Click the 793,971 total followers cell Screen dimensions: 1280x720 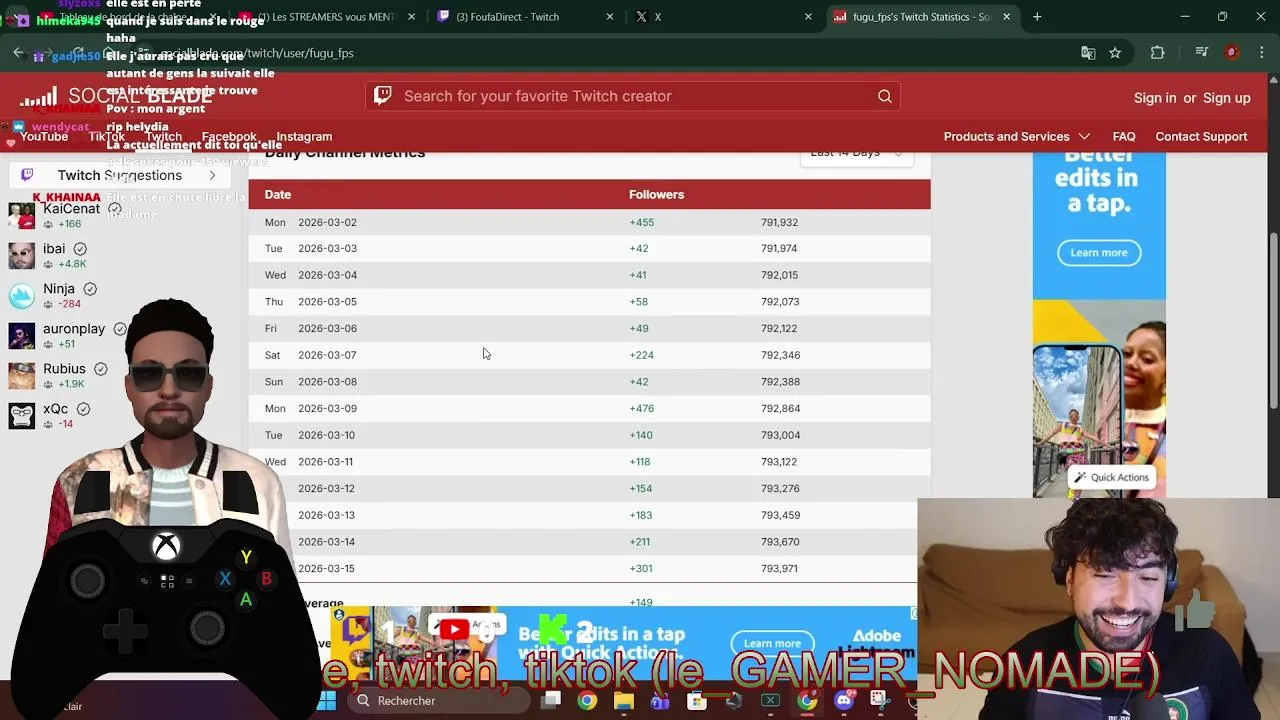coord(779,568)
